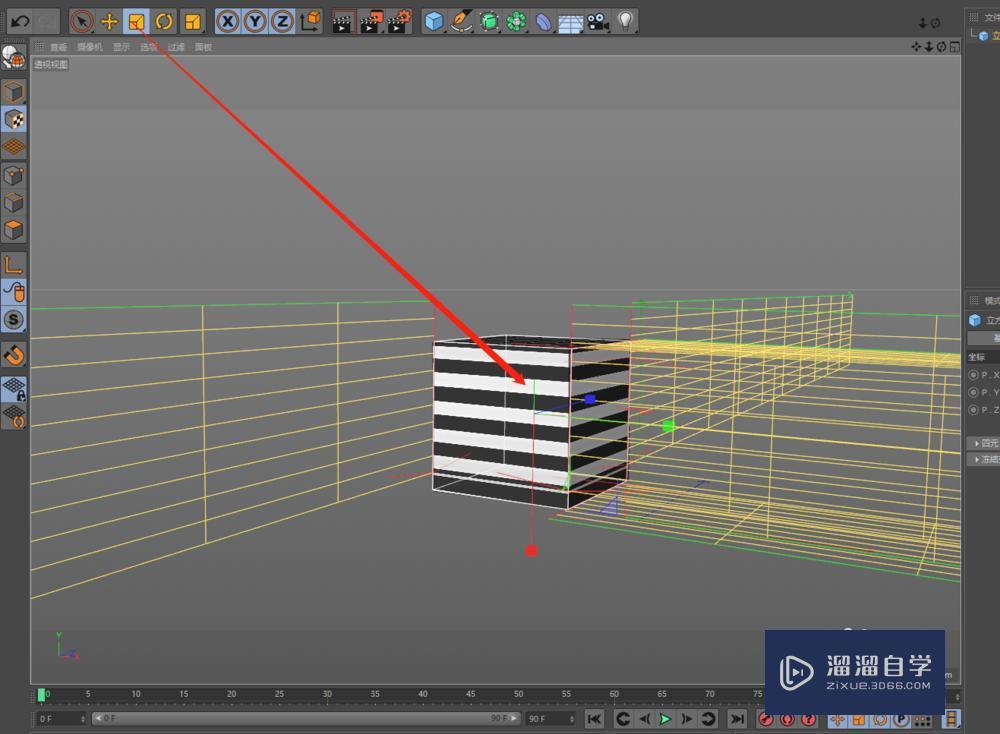Open viewport Cameras menu (摄像机)
Viewport: 1000px width, 734px height.
tap(90, 47)
